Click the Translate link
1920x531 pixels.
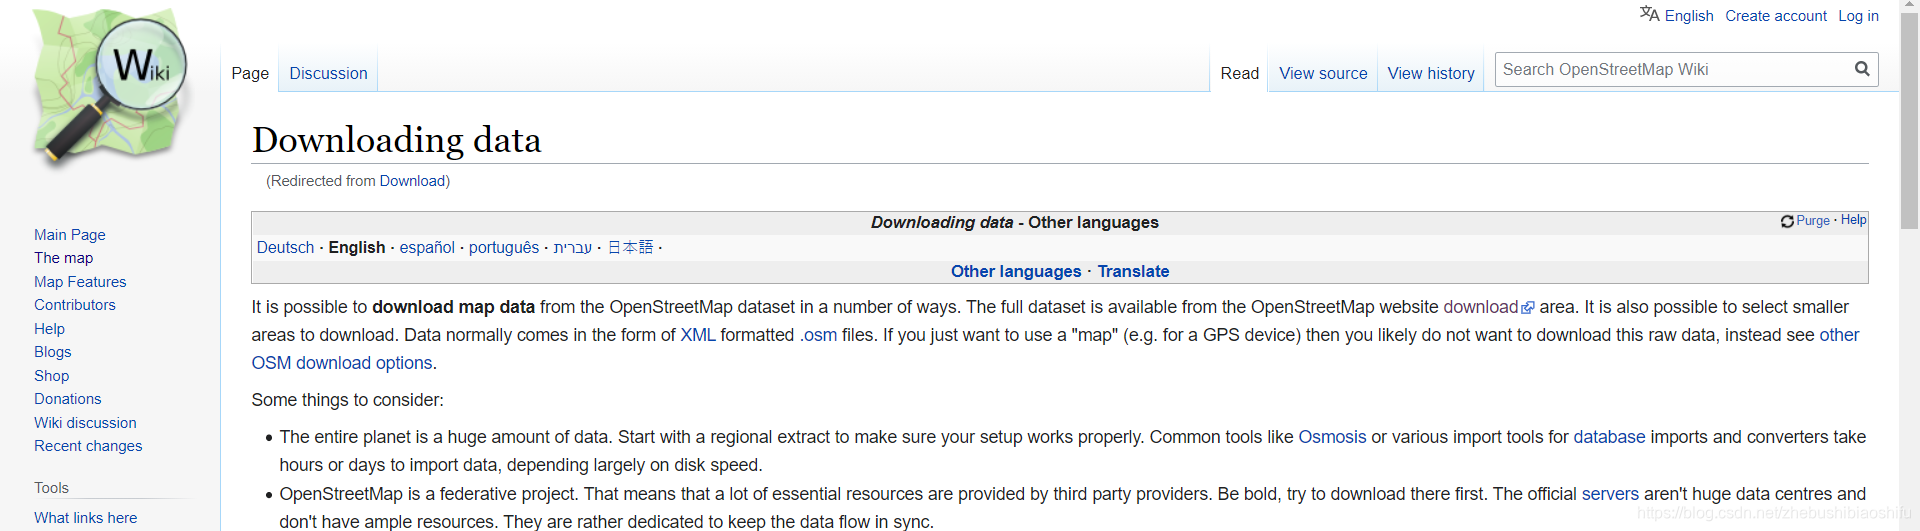(x=1133, y=271)
